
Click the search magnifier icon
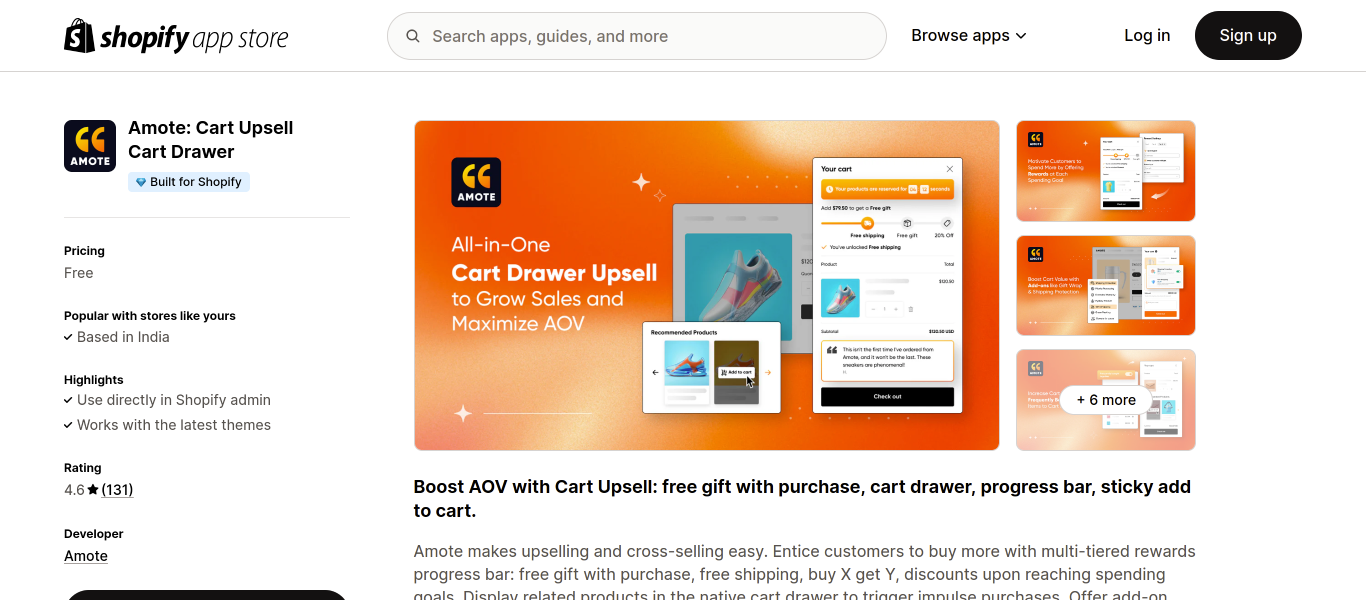[413, 36]
